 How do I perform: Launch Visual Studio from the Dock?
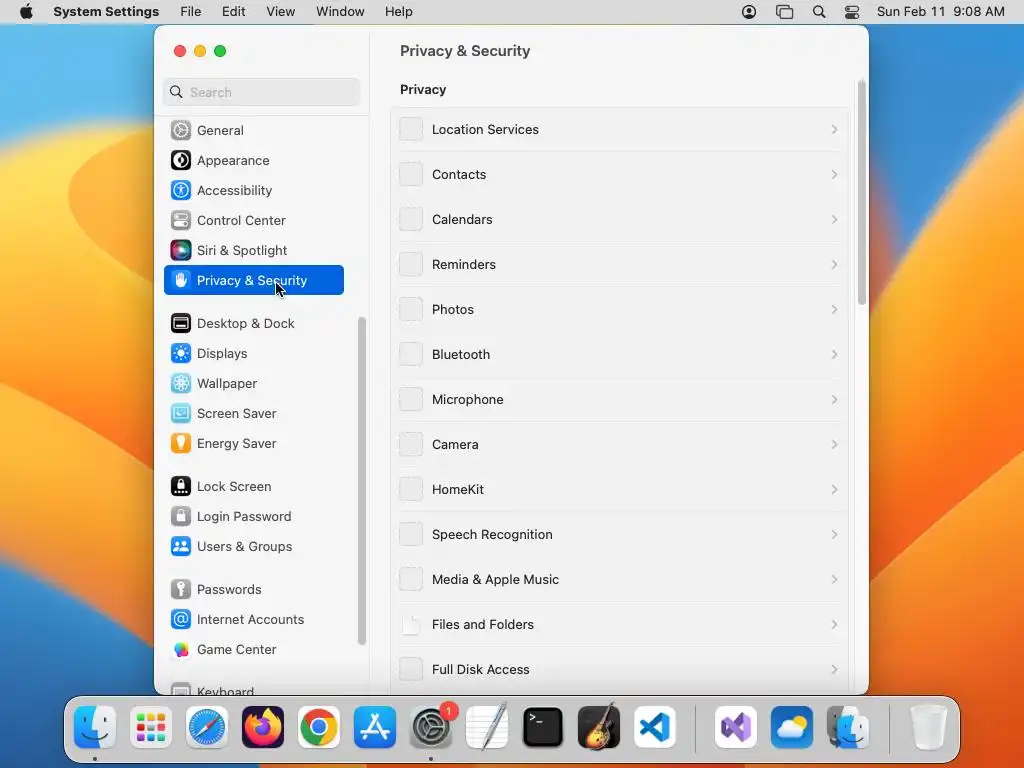735,727
